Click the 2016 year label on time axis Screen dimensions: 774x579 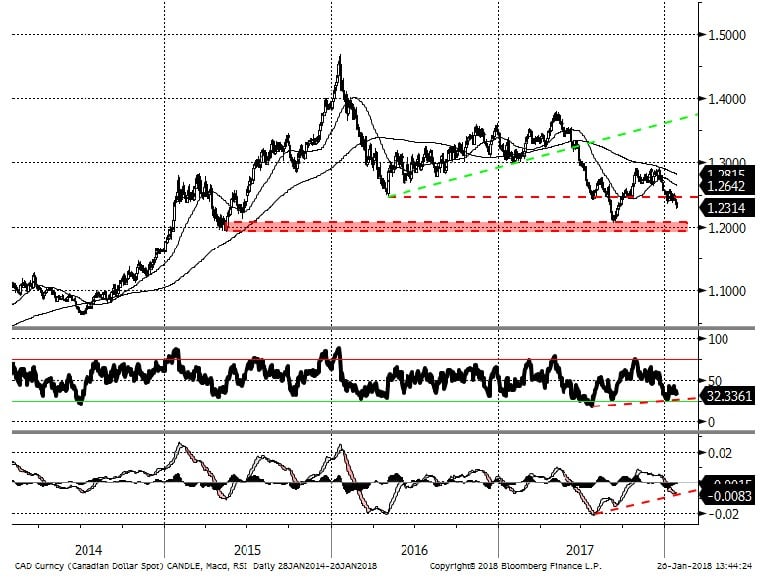click(x=412, y=550)
